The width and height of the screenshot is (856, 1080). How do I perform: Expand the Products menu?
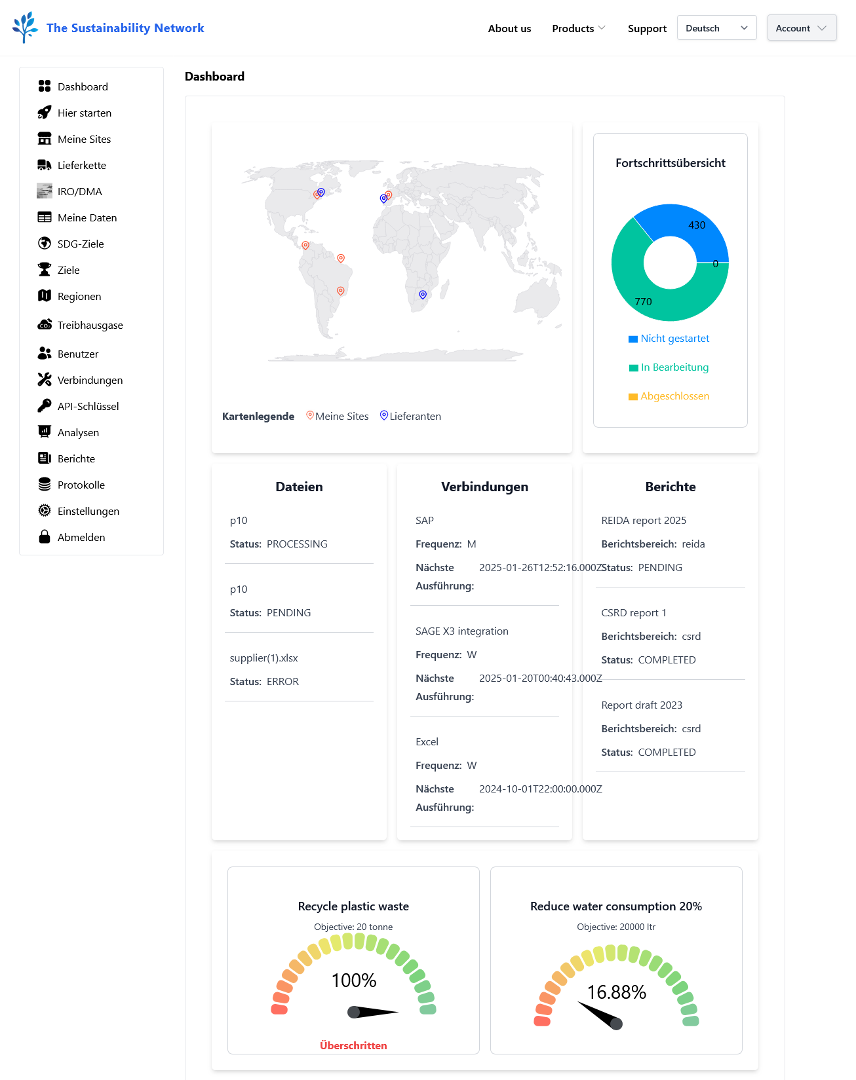click(x=578, y=28)
